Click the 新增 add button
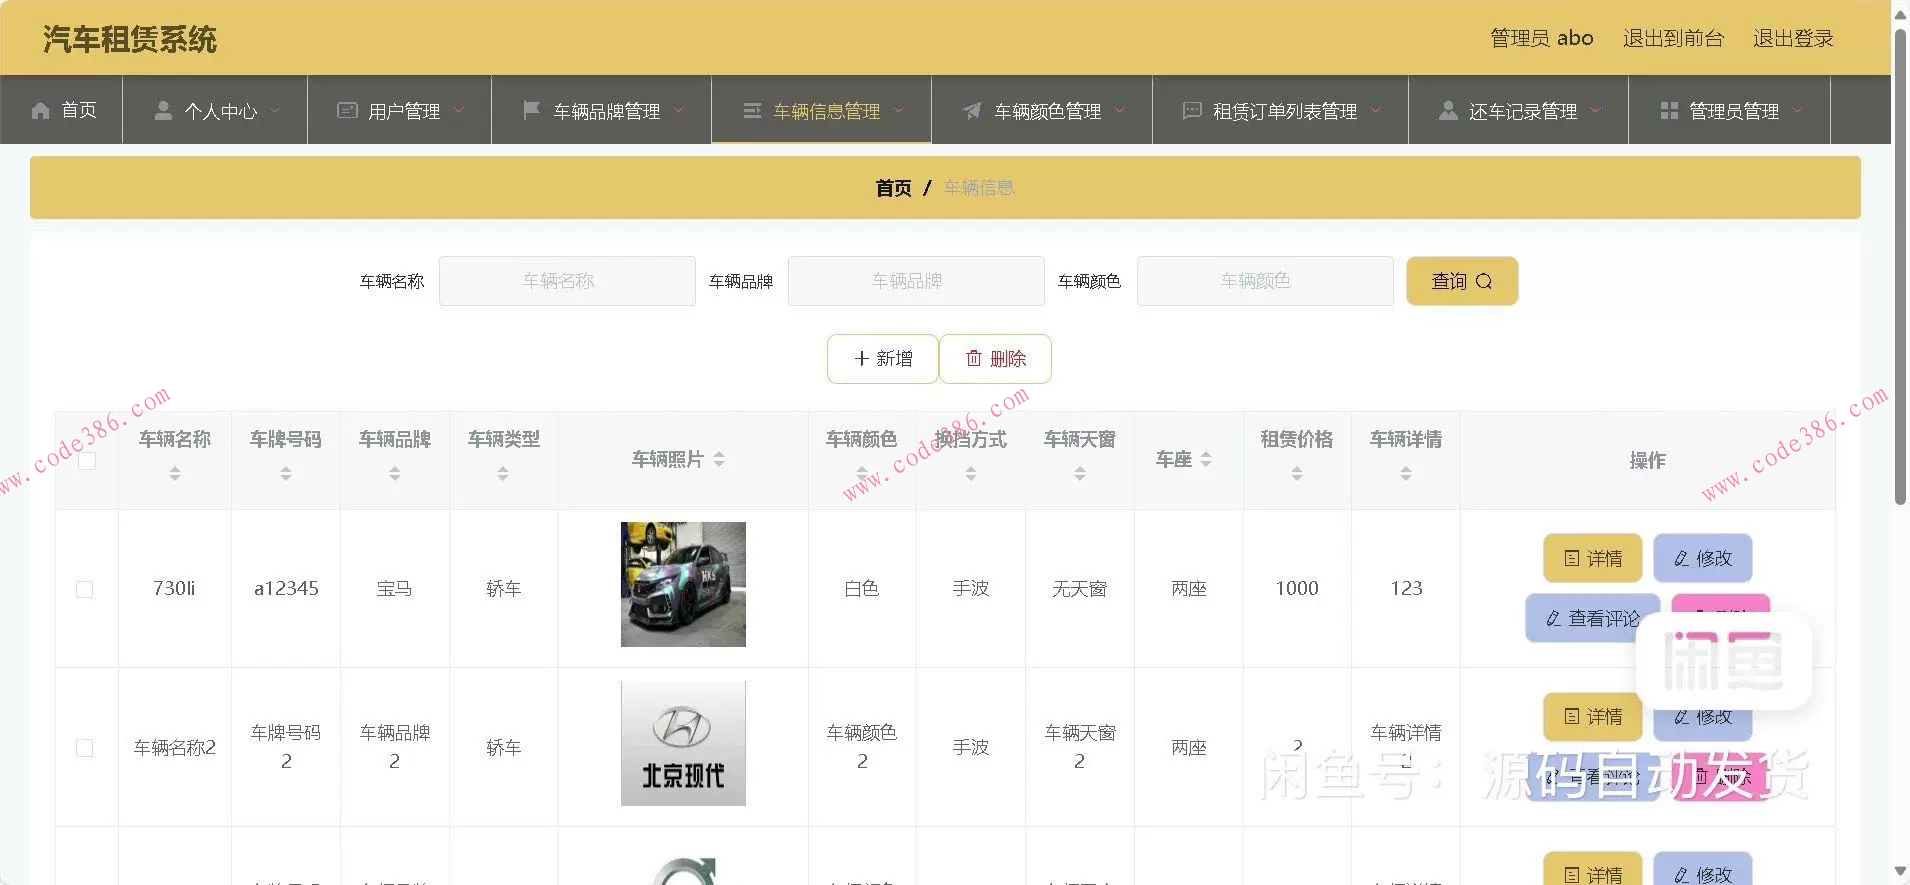This screenshot has height=885, width=1910. point(883,358)
